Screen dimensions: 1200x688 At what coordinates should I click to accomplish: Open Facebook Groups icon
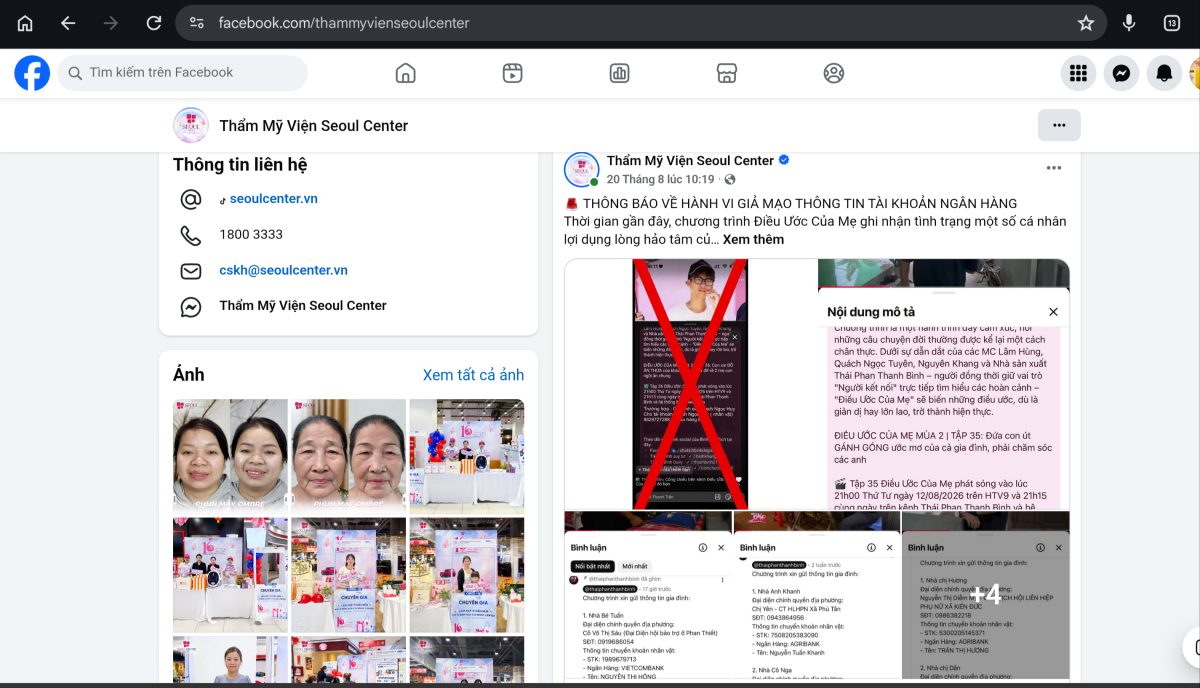coord(834,73)
